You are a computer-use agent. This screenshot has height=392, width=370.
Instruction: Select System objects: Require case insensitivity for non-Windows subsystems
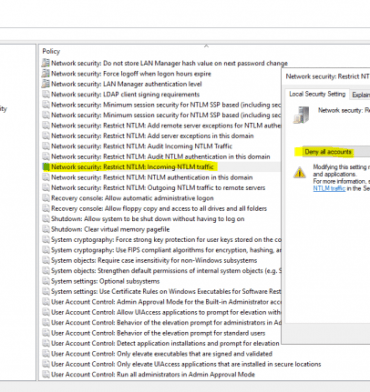(x=154, y=260)
